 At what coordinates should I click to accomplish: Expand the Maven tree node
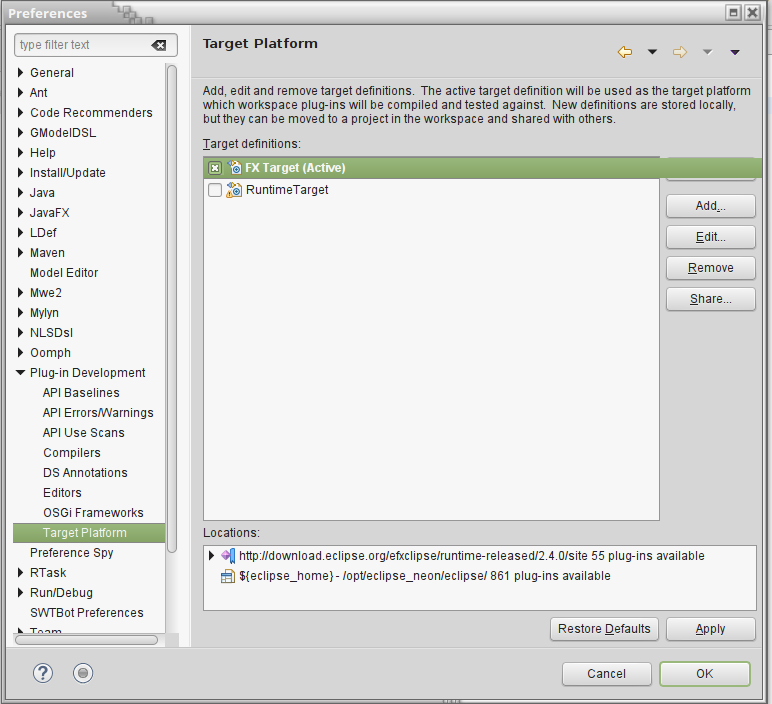coord(20,253)
